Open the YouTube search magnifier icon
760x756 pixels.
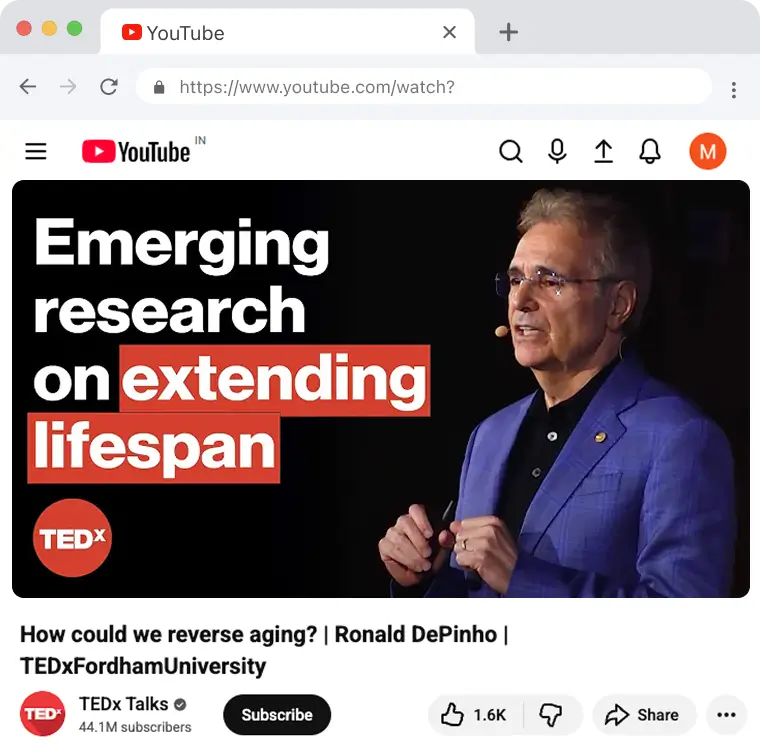tap(510, 152)
